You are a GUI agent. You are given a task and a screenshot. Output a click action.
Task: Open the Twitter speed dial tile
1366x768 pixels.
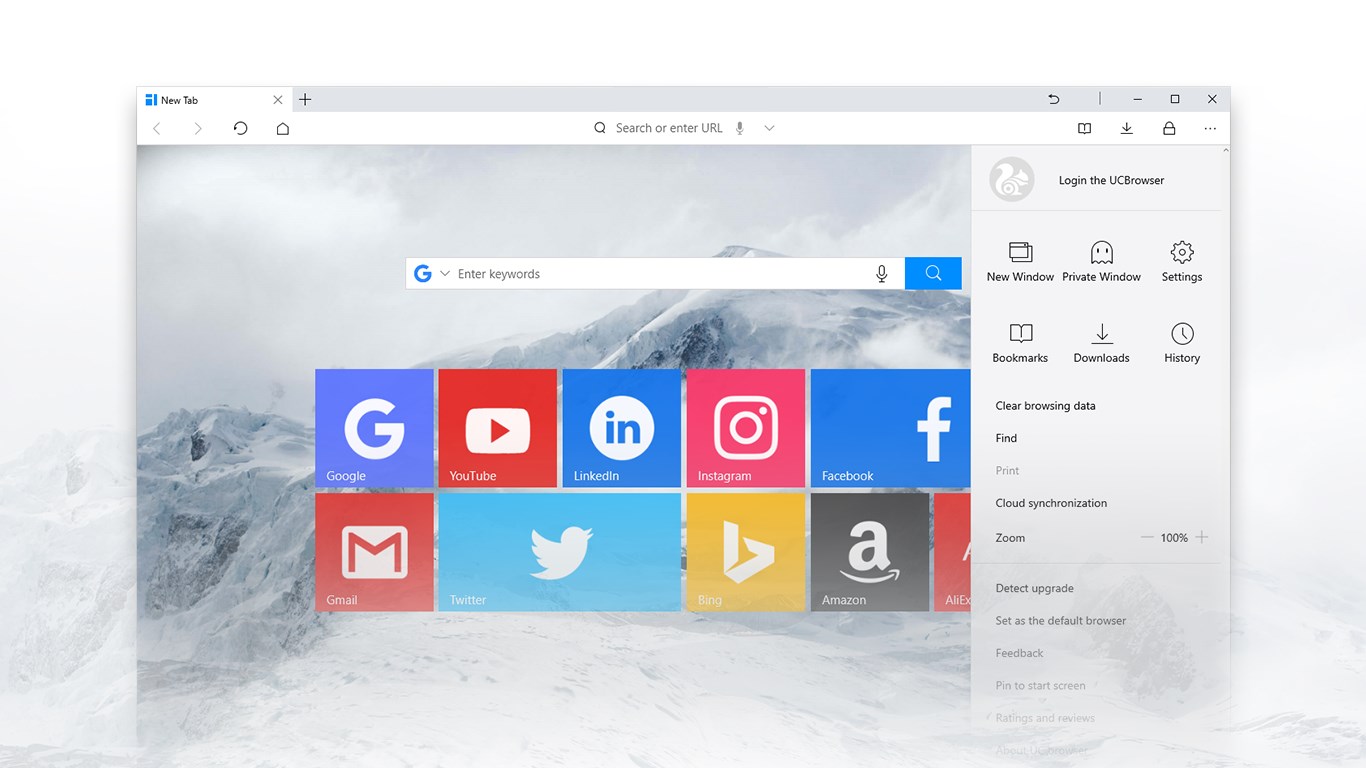(x=560, y=552)
